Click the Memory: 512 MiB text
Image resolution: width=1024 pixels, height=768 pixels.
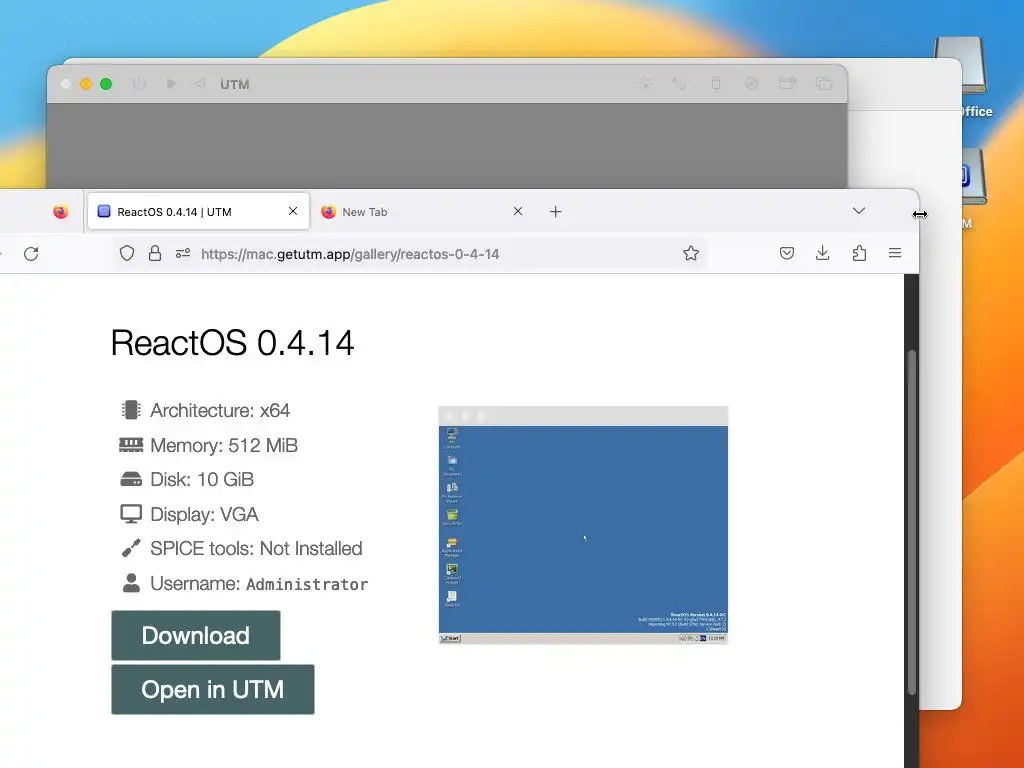pyautogui.click(x=224, y=445)
